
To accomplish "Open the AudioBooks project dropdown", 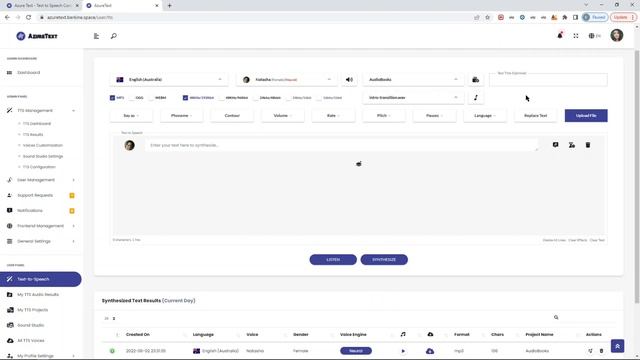I will (x=413, y=80).
